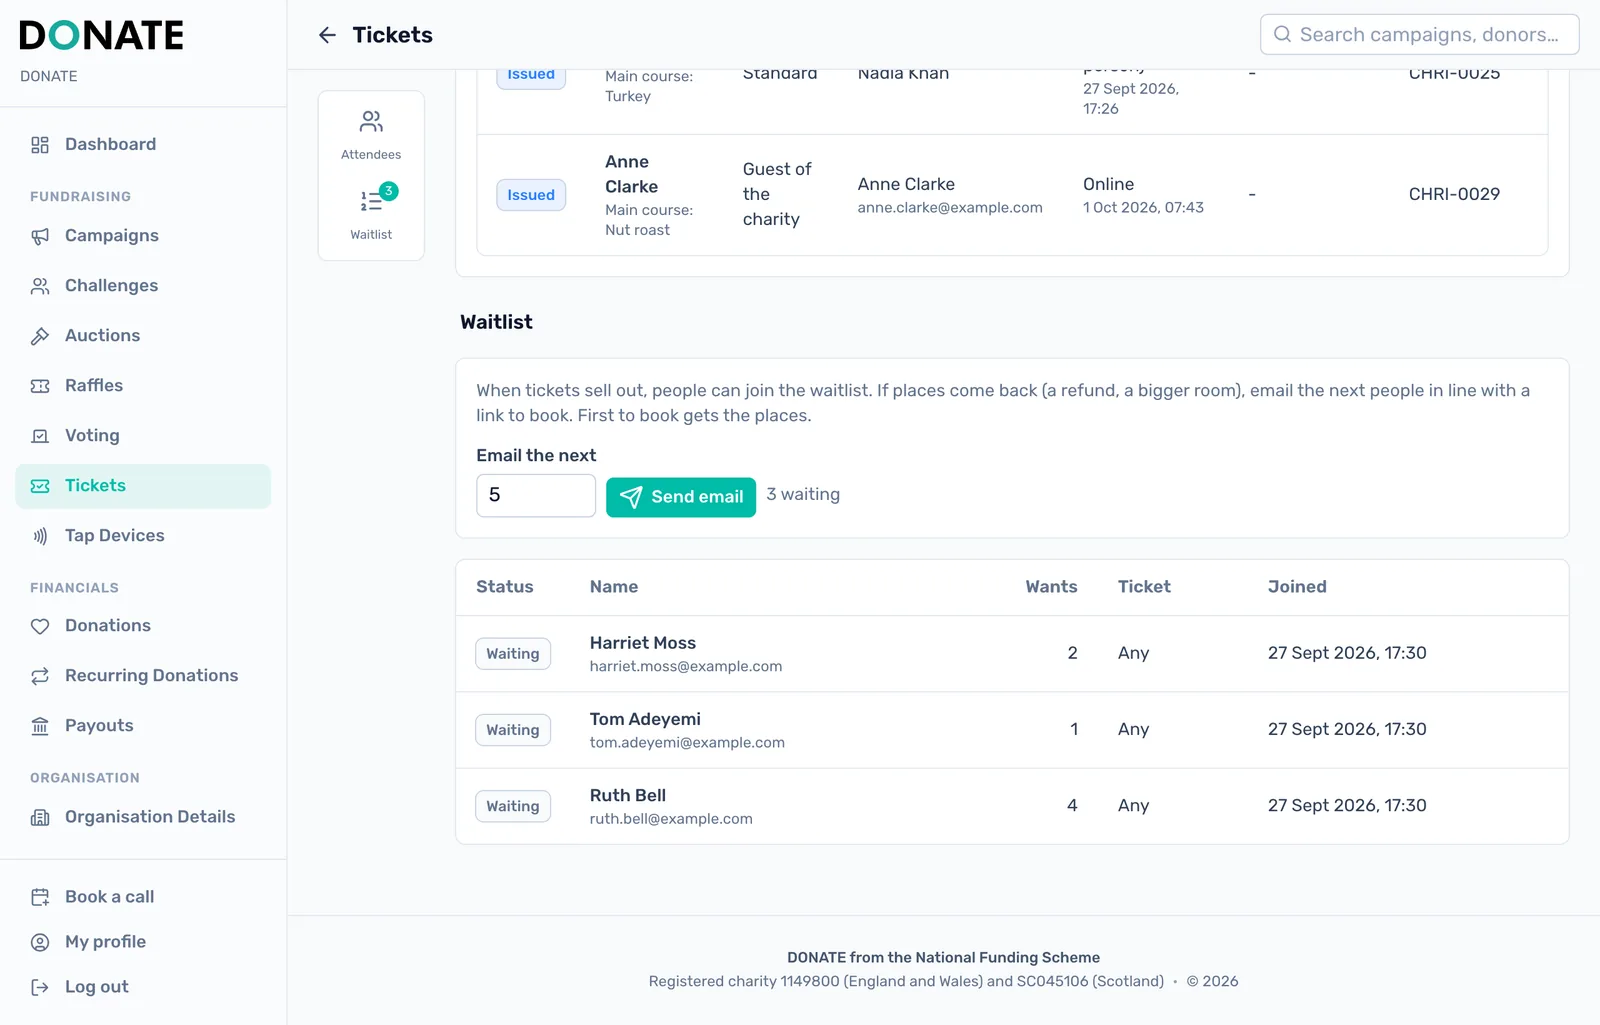Open the Dashboard icon in the sidebar
This screenshot has height=1025, width=1600.
[40, 145]
